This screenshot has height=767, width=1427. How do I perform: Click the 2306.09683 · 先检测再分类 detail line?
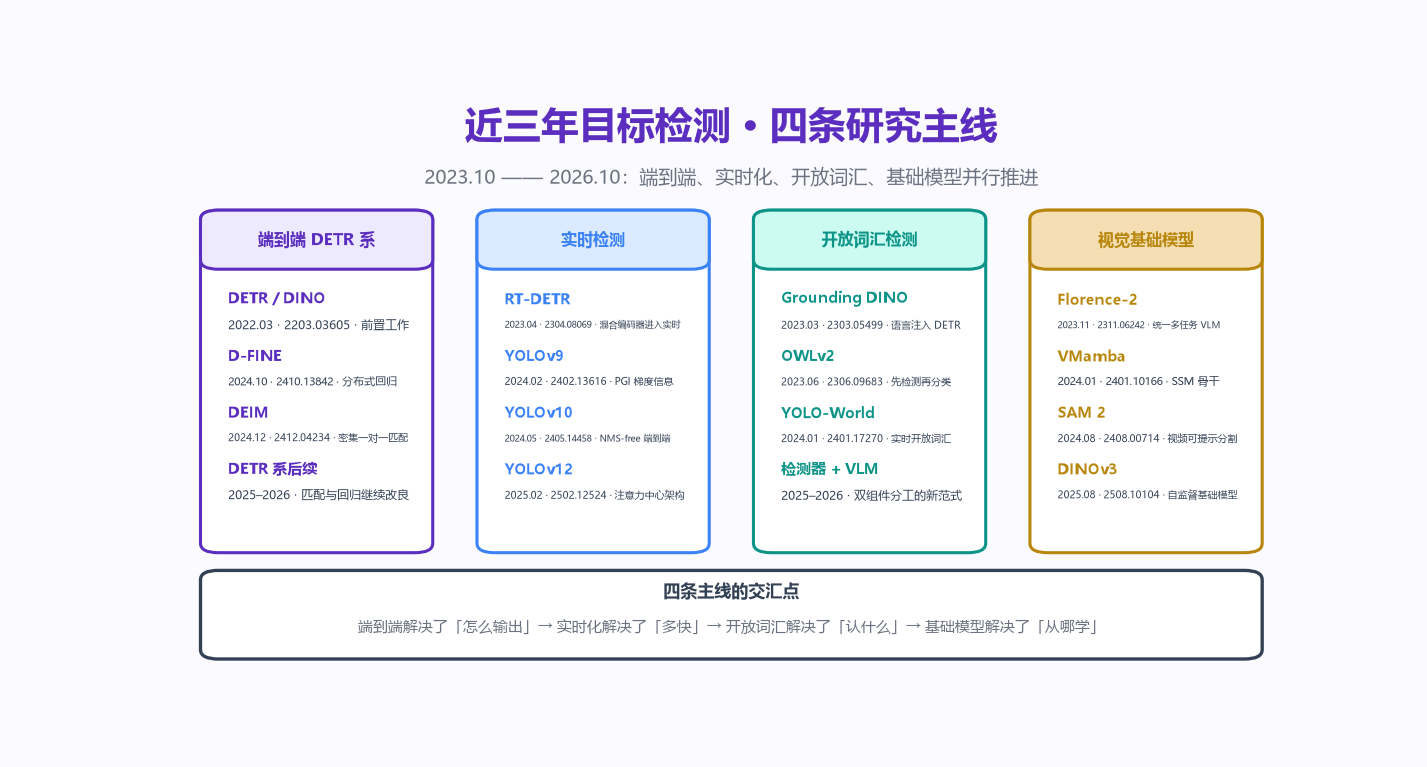pos(866,381)
